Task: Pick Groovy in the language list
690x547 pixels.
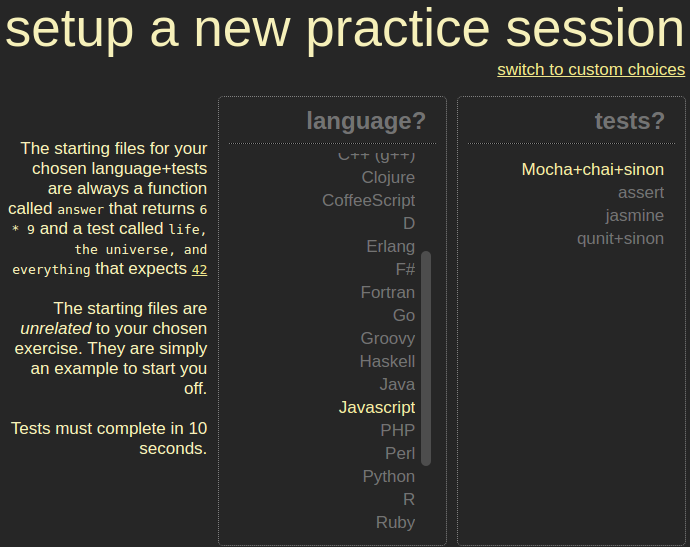Action: click(387, 338)
